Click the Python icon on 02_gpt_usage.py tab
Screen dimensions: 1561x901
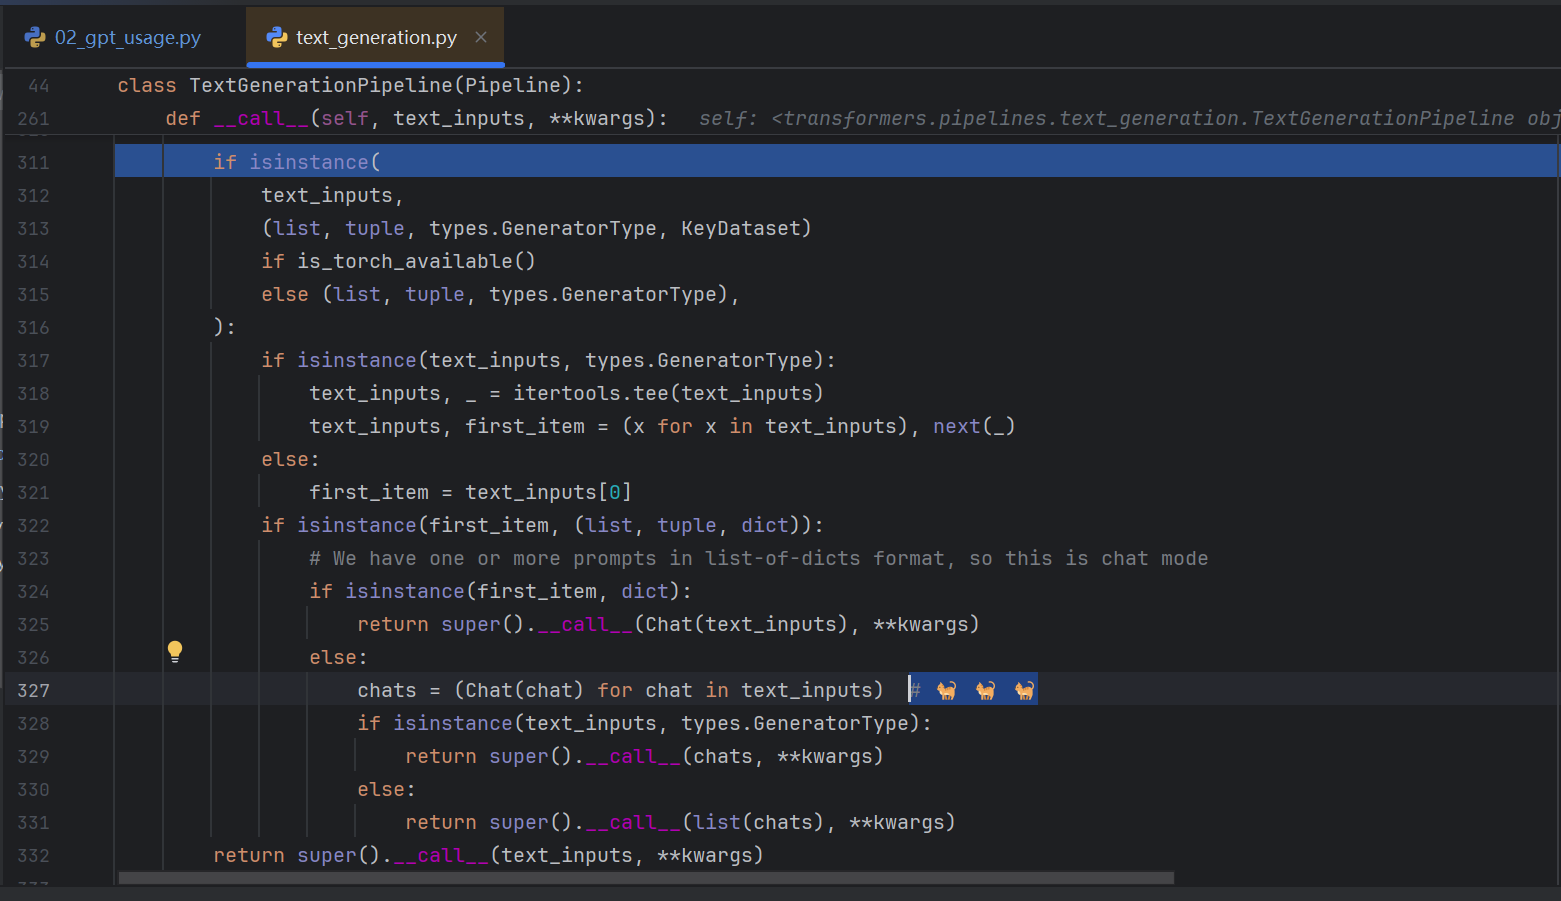coord(35,37)
